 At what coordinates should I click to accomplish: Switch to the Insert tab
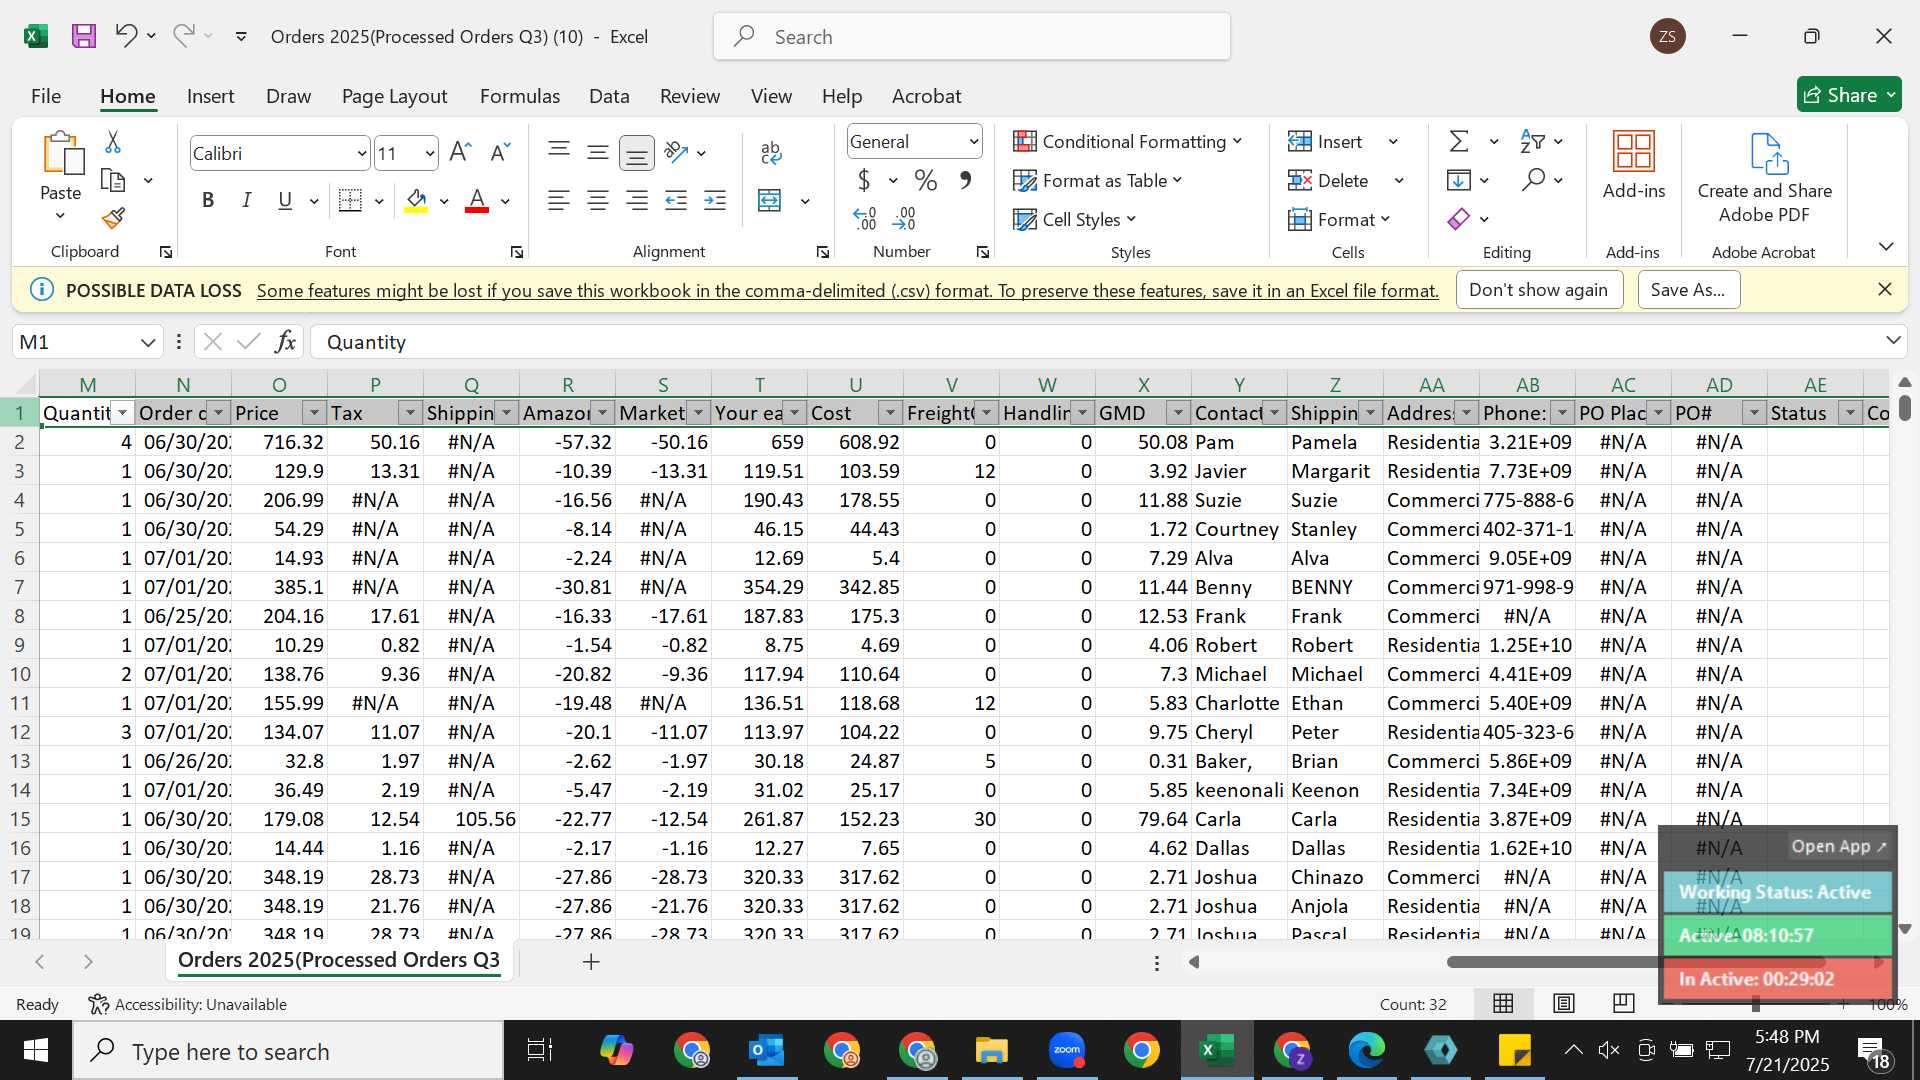pyautogui.click(x=210, y=96)
